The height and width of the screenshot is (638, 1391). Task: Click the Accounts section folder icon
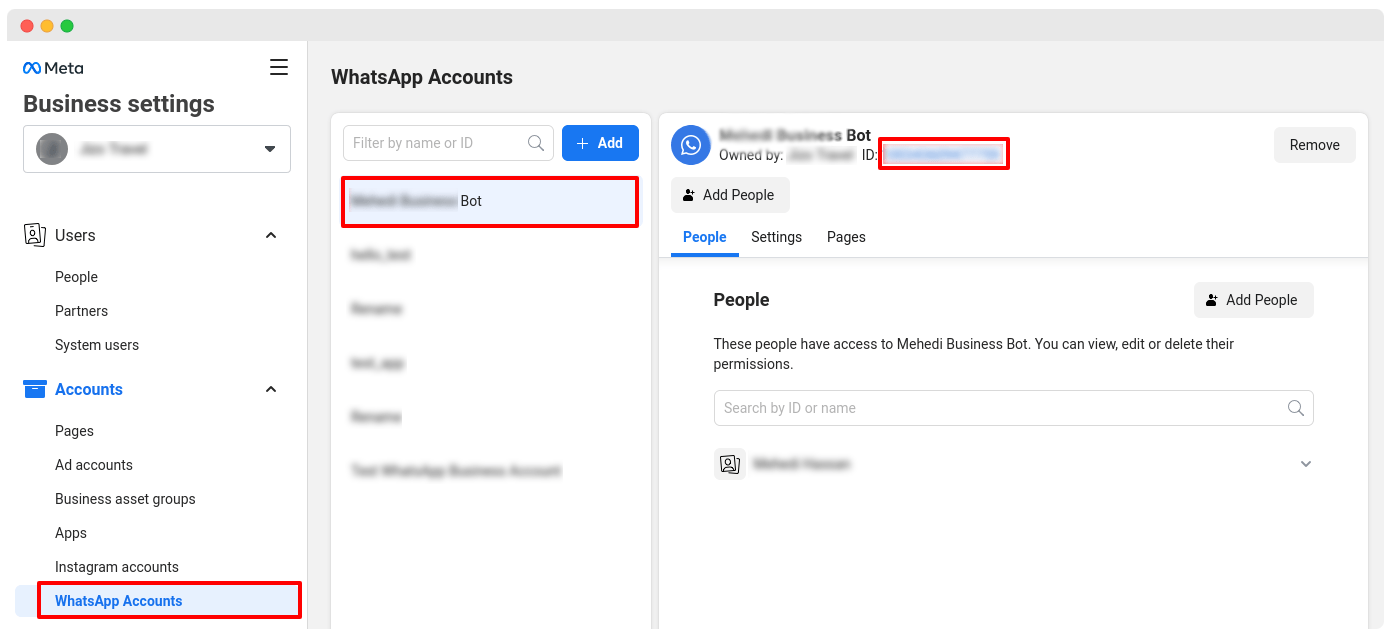pos(32,389)
